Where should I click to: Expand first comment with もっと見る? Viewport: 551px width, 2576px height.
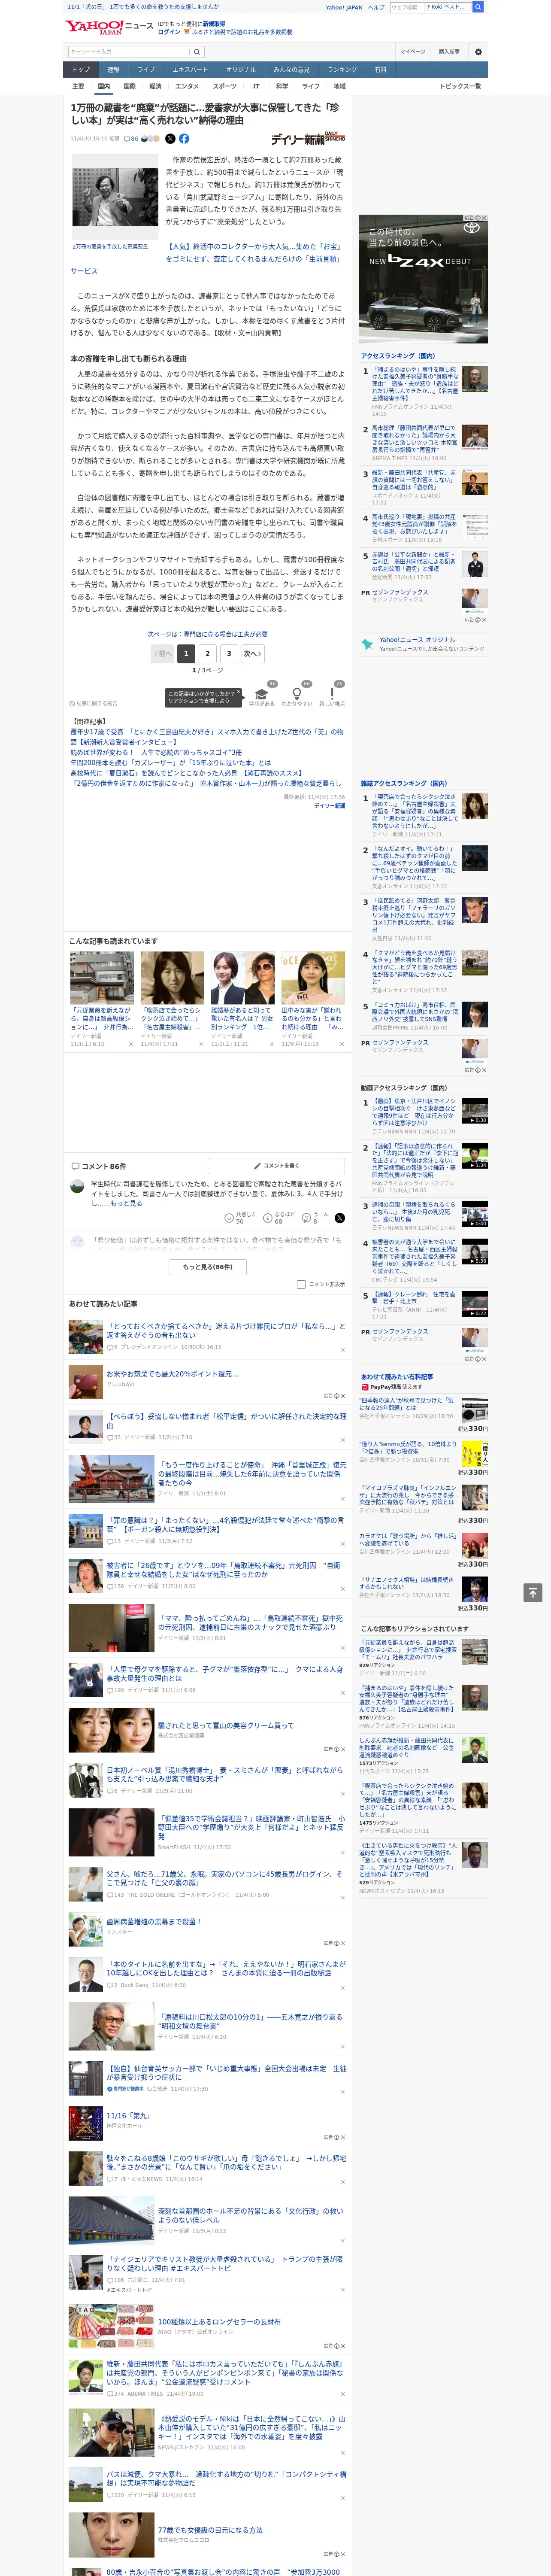126,1203
